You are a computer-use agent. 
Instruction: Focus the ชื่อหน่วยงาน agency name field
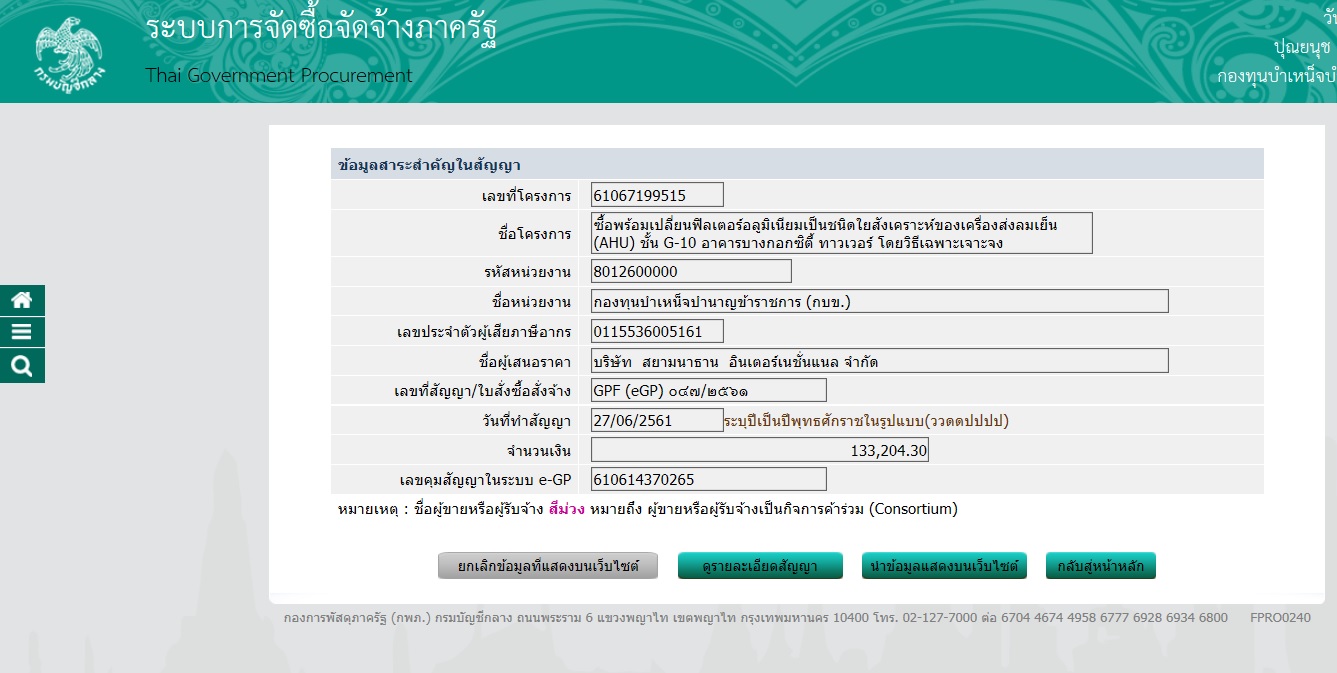coord(879,301)
